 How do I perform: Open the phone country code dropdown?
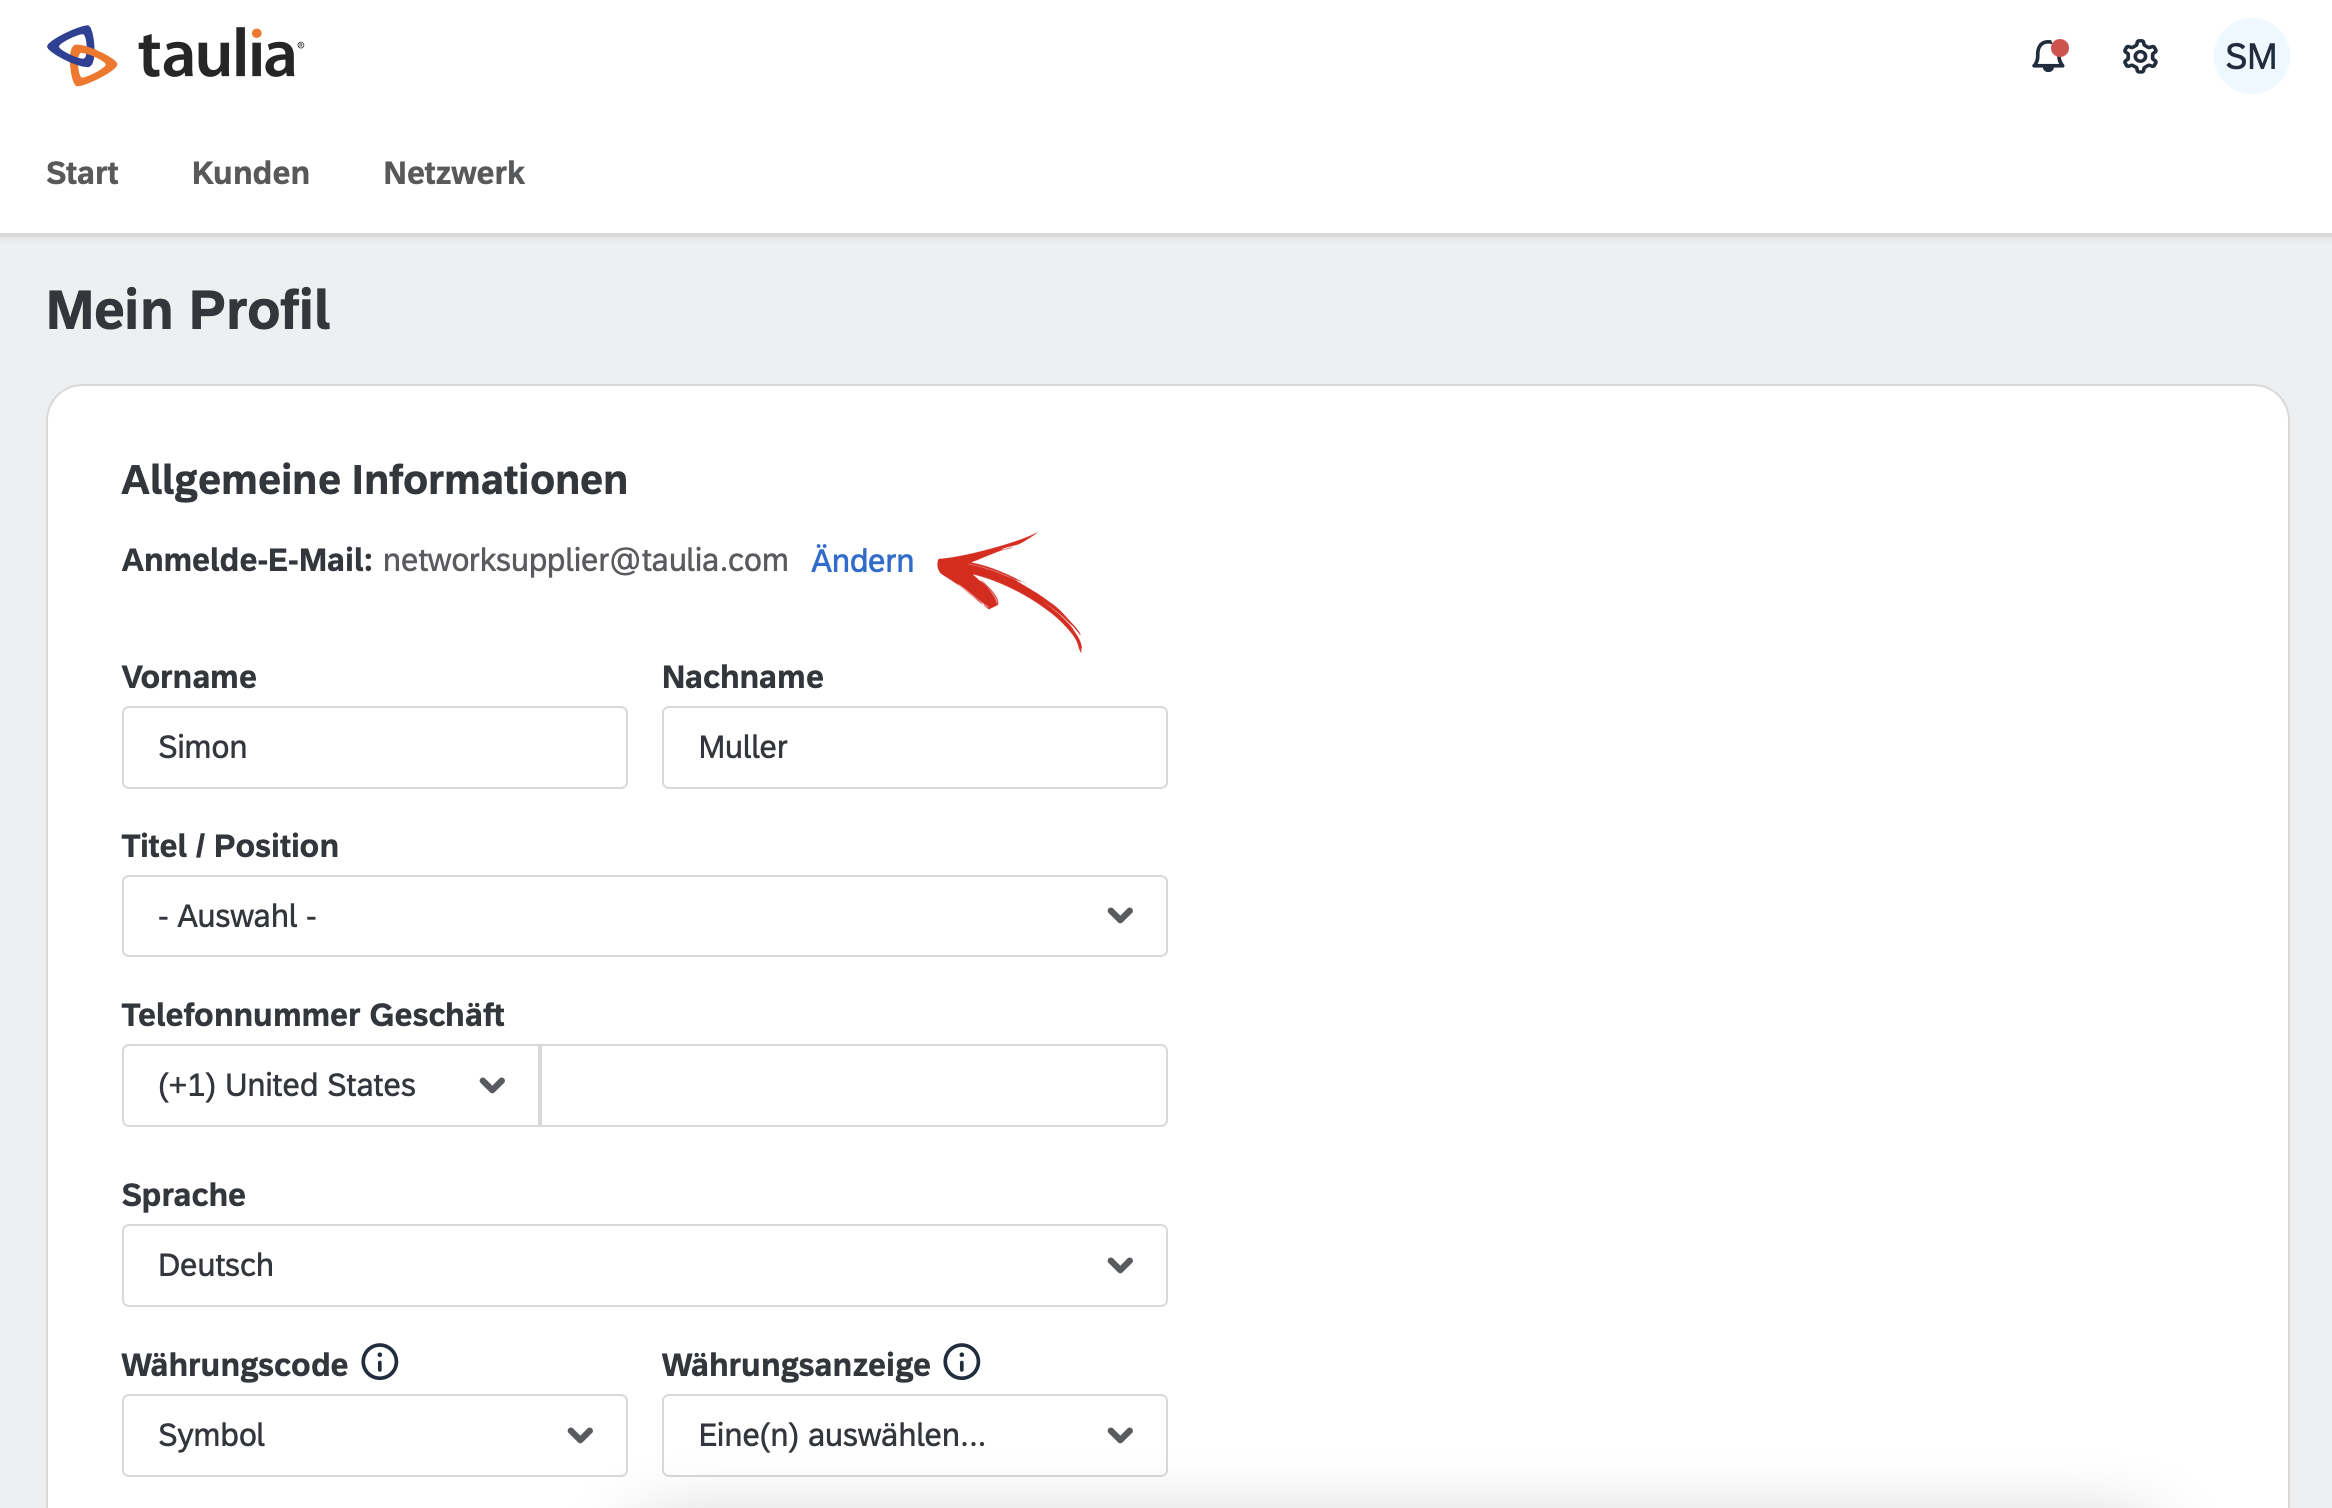coord(330,1085)
